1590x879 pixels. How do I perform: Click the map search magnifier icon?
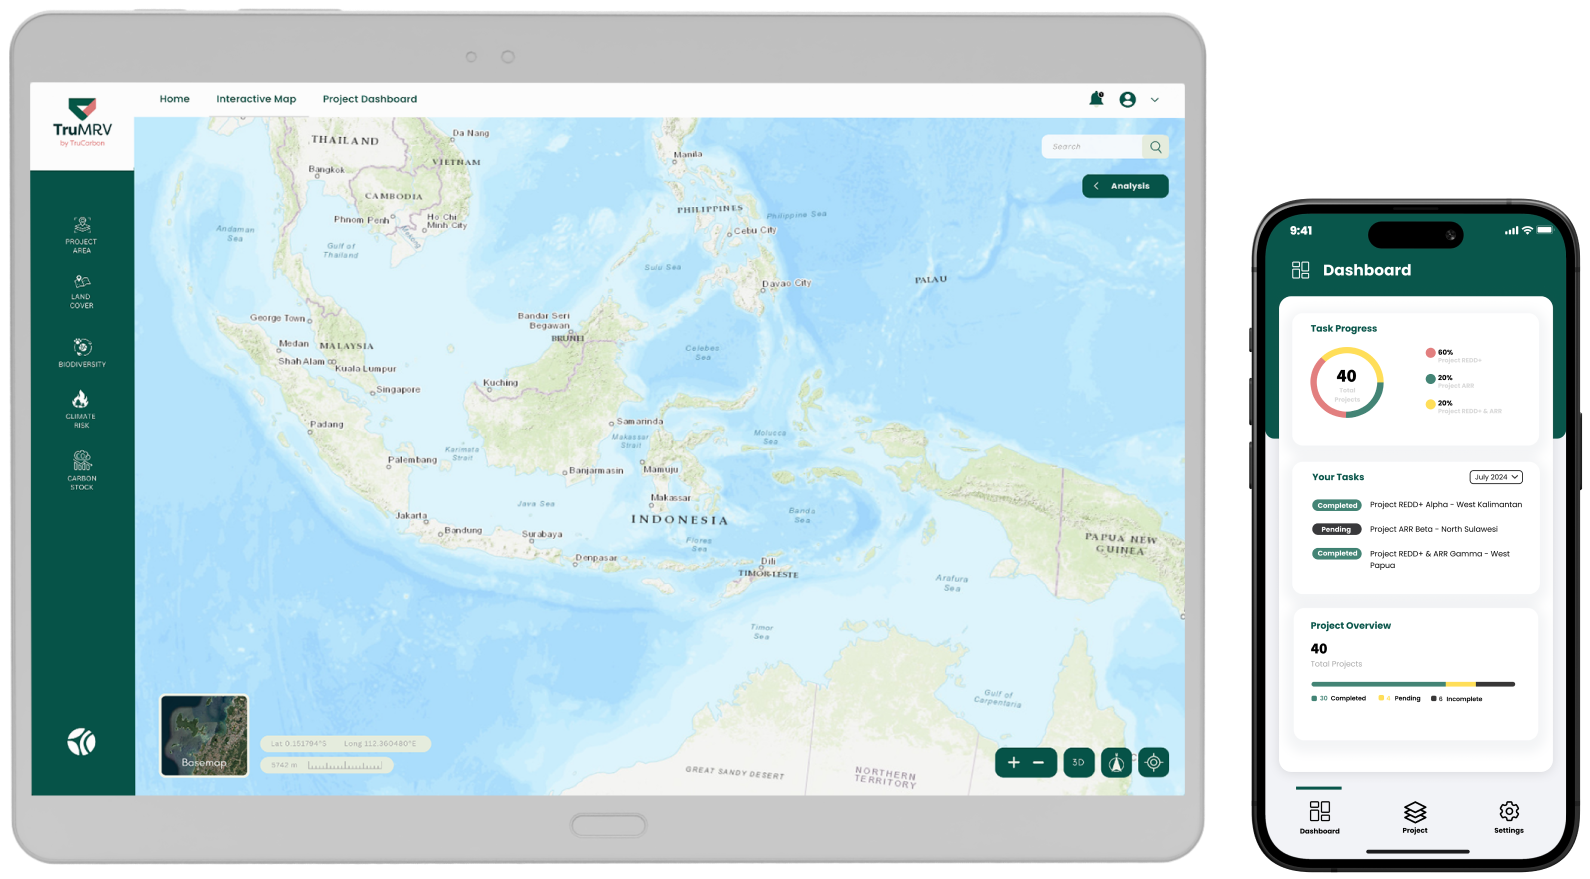pos(1155,147)
